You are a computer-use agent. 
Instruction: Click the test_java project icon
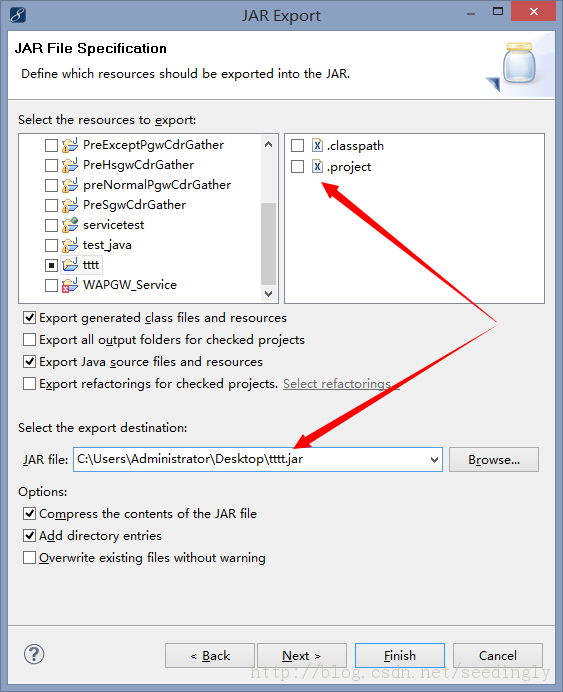click(70, 245)
